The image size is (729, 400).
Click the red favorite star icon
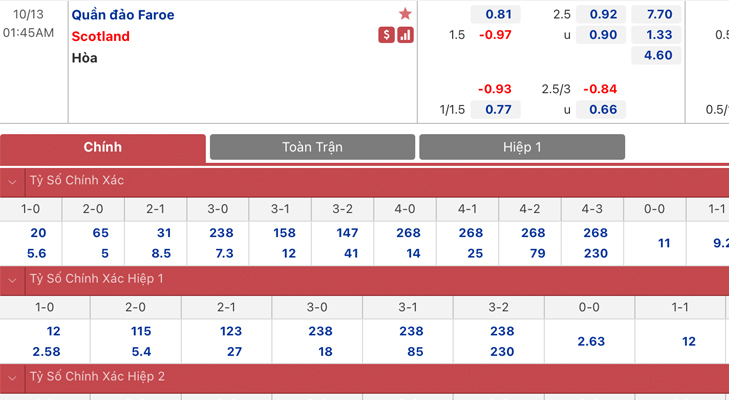point(405,14)
